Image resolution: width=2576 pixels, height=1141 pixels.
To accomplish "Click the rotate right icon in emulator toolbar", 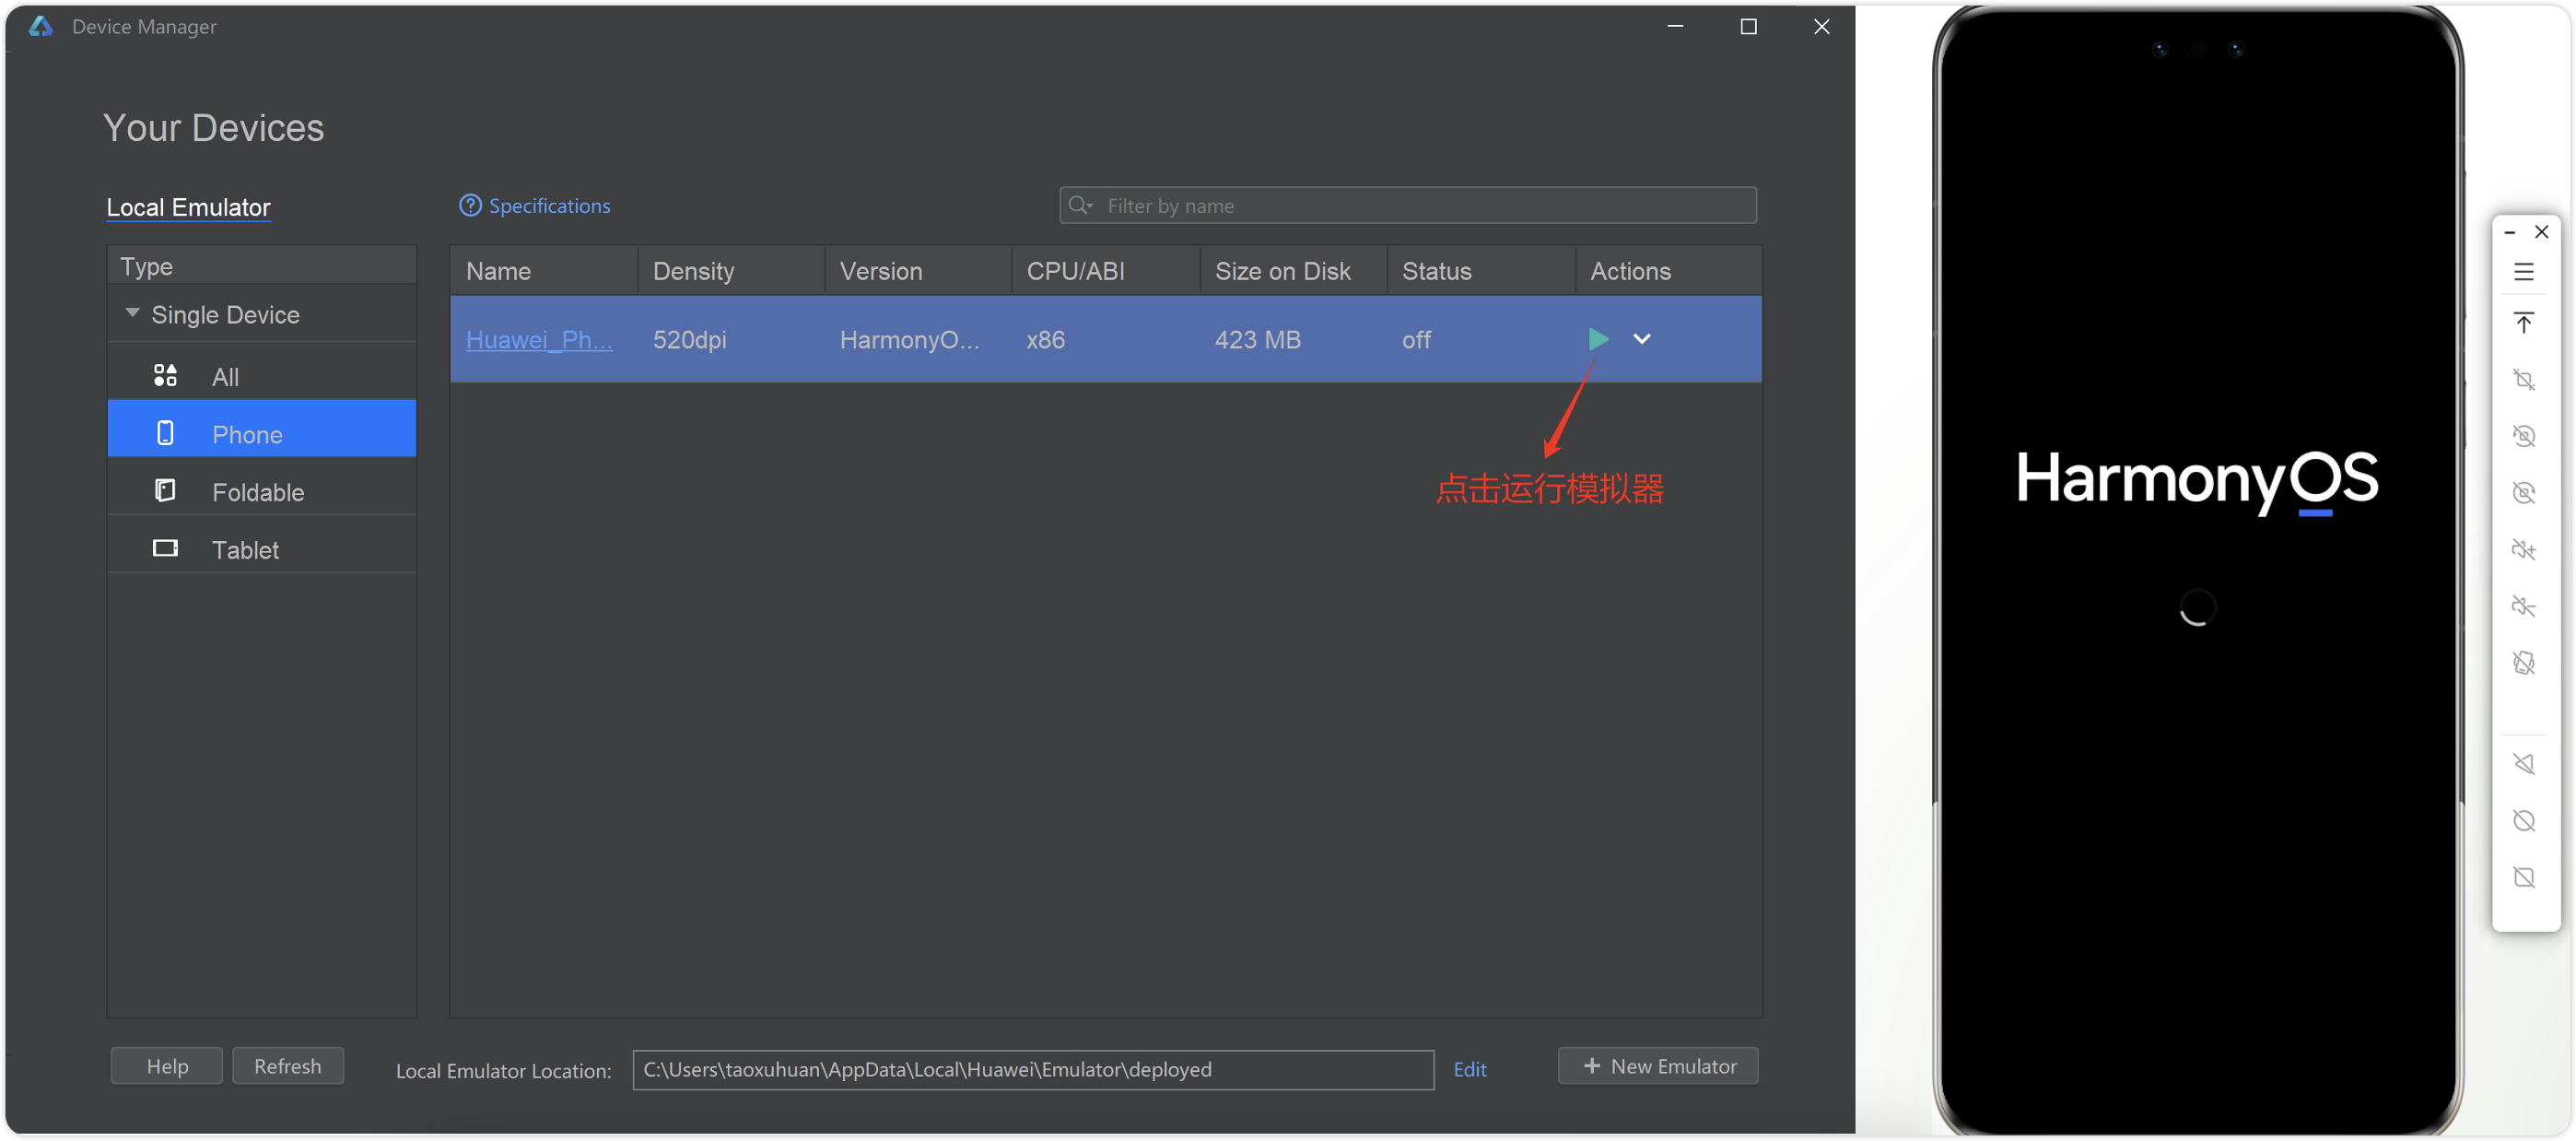I will coord(2523,492).
